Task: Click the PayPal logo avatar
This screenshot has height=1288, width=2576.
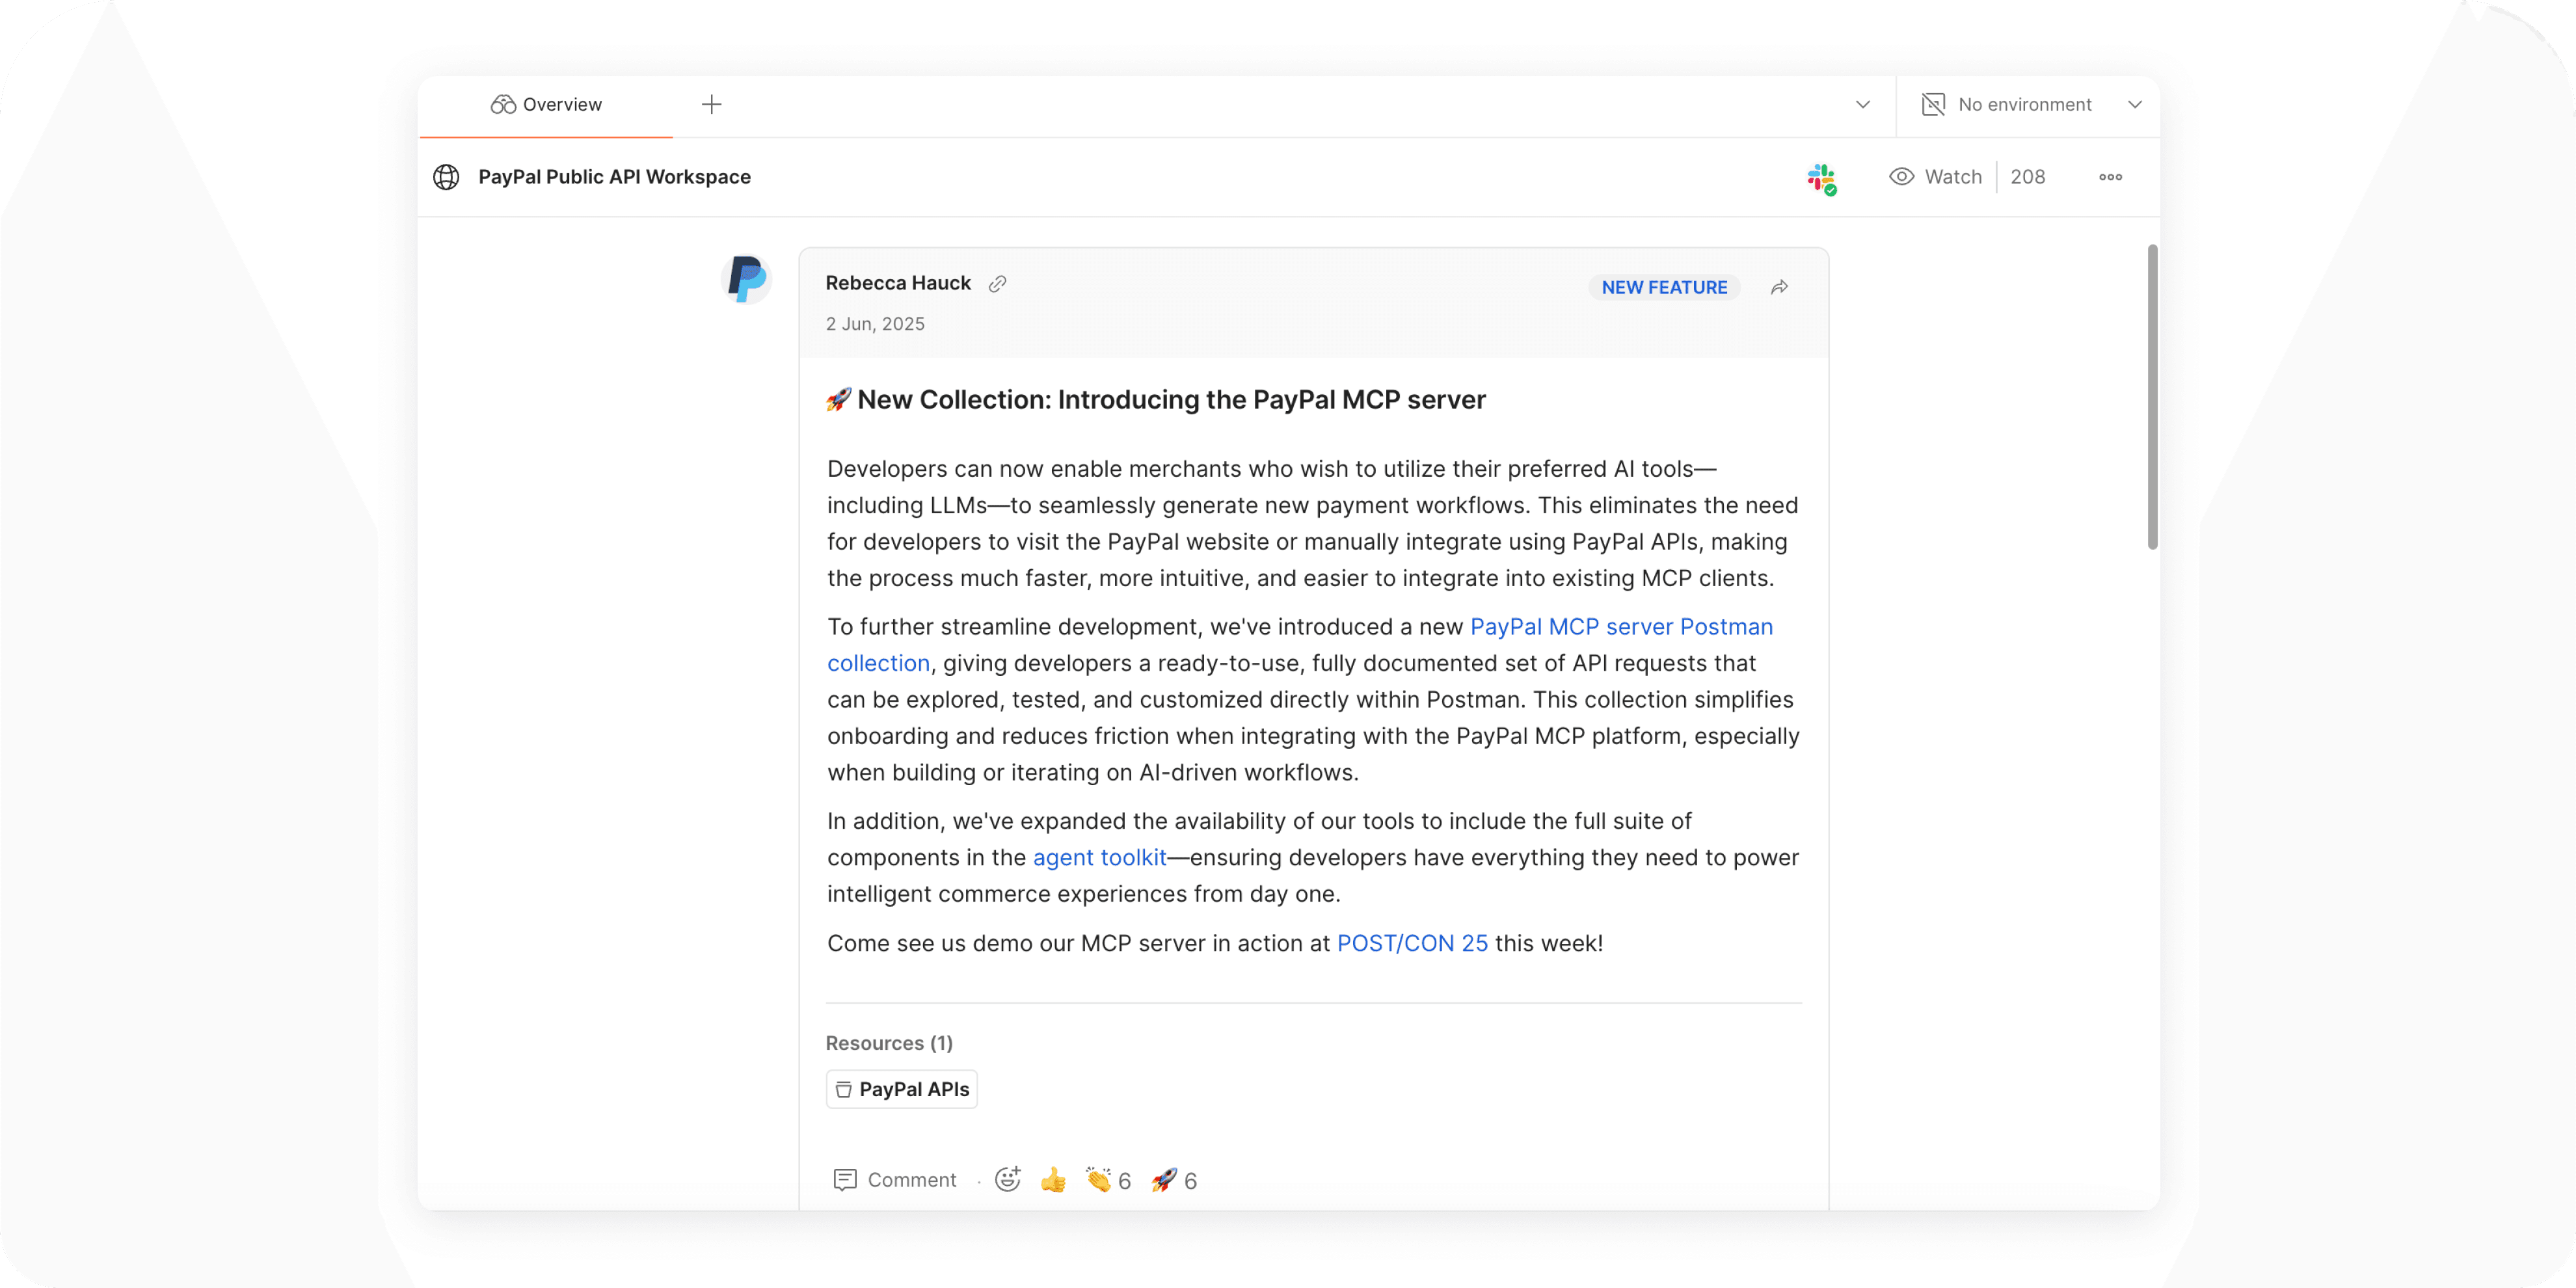Action: (x=746, y=279)
